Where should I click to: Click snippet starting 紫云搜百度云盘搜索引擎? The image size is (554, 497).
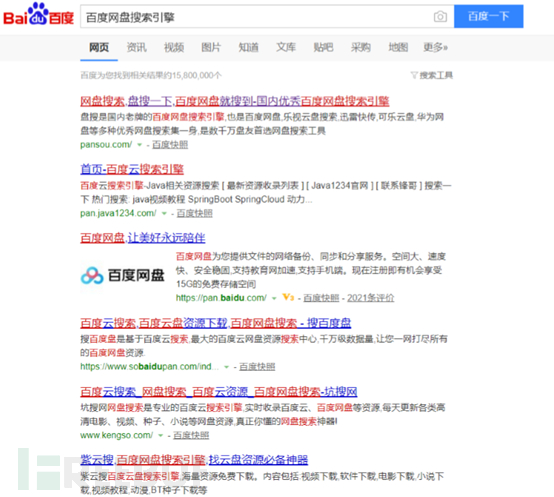[262, 483]
